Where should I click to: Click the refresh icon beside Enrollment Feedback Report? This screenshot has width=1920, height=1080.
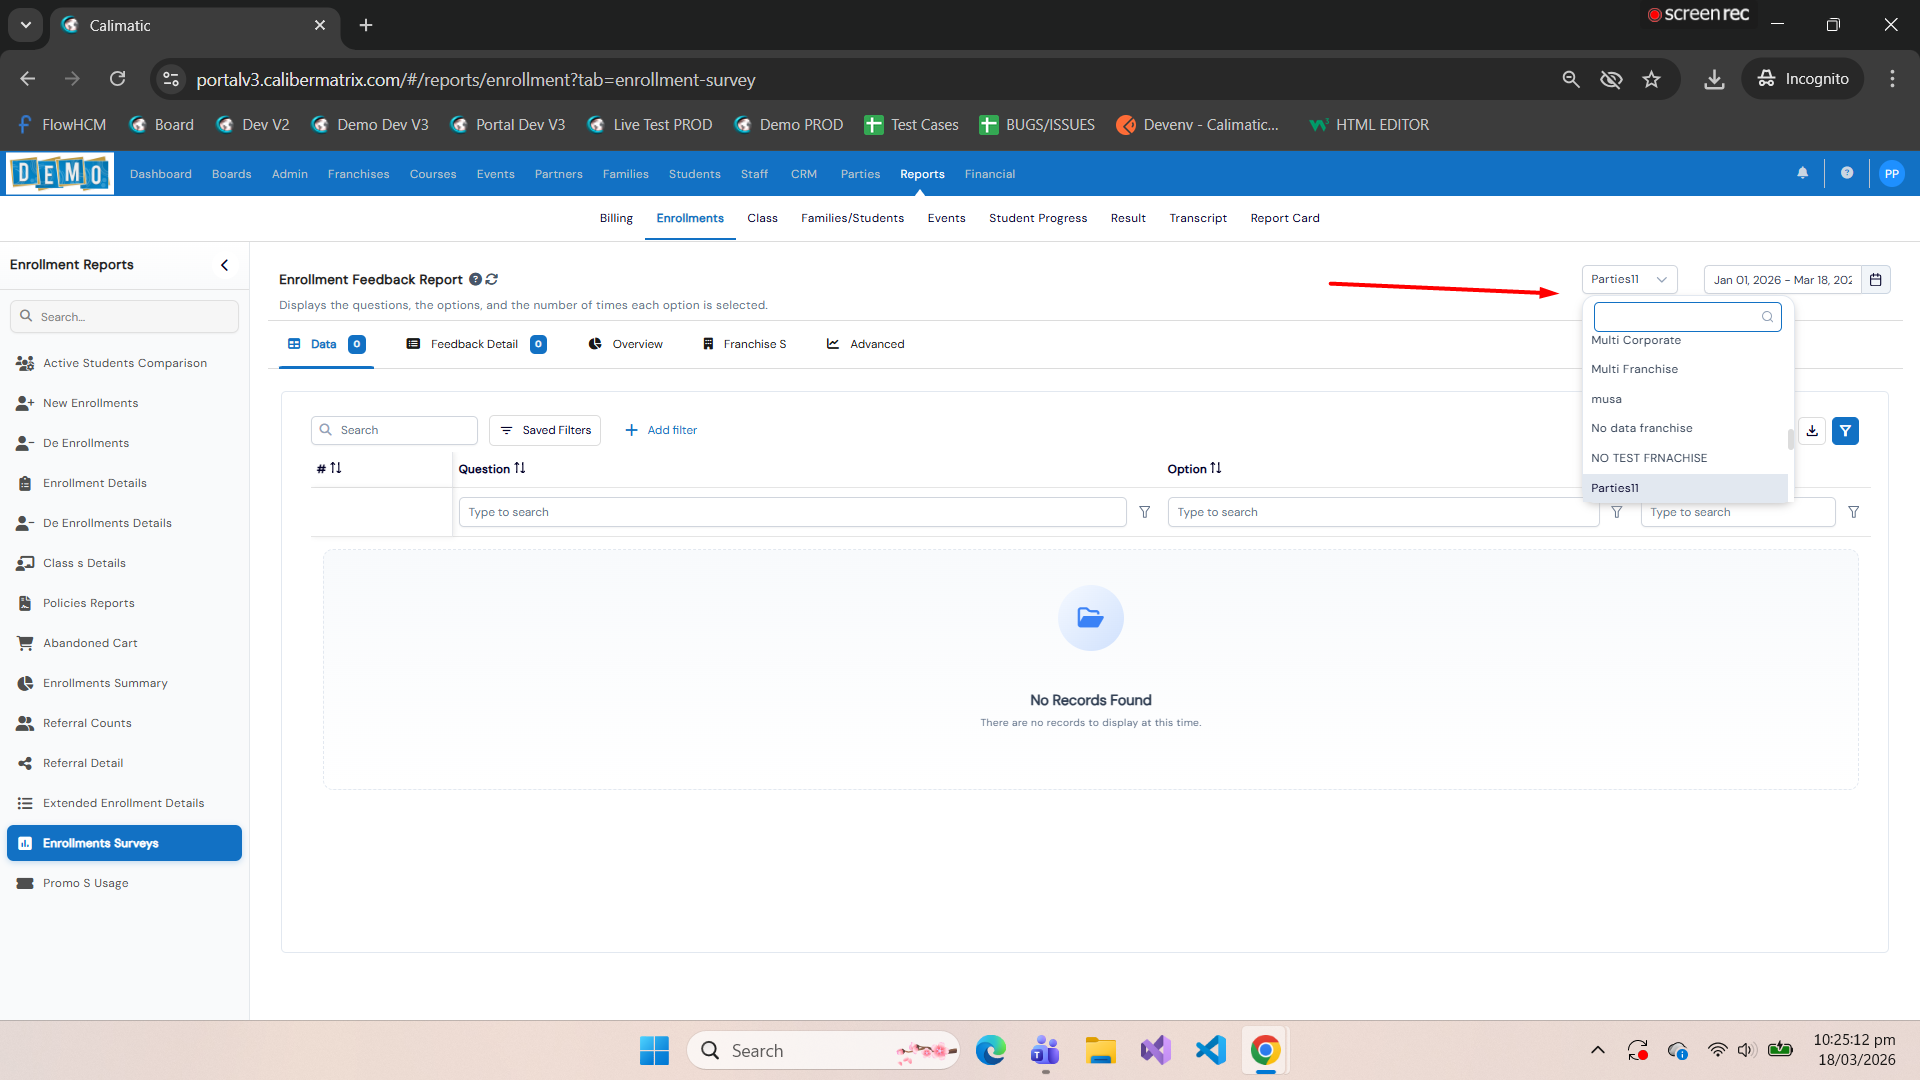point(492,279)
